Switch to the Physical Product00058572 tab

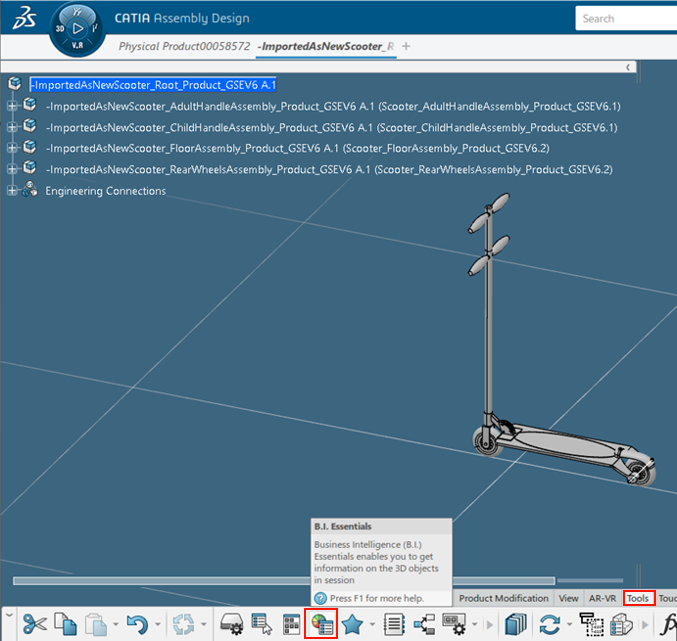click(x=181, y=46)
